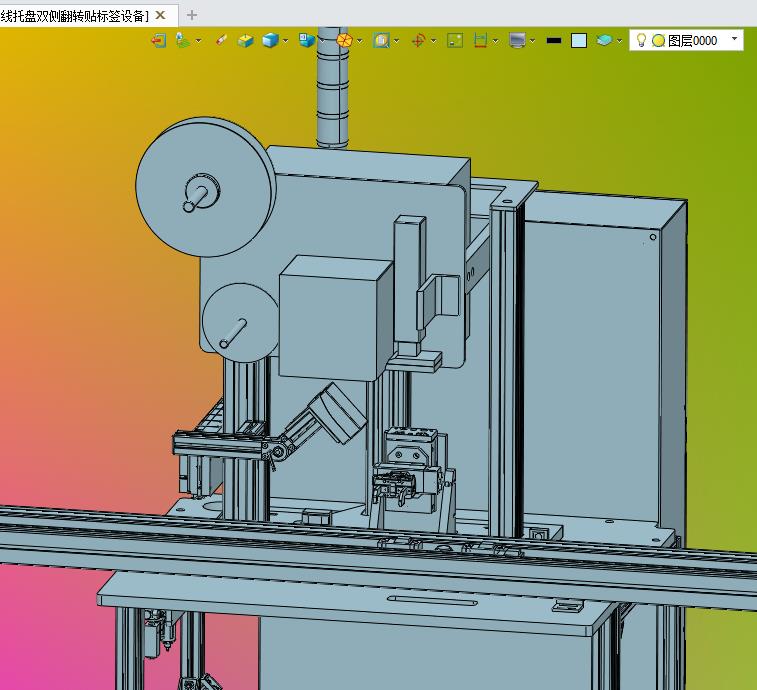The height and width of the screenshot is (690, 757).
Task: Click the green square picture icon
Action: pos(455,41)
